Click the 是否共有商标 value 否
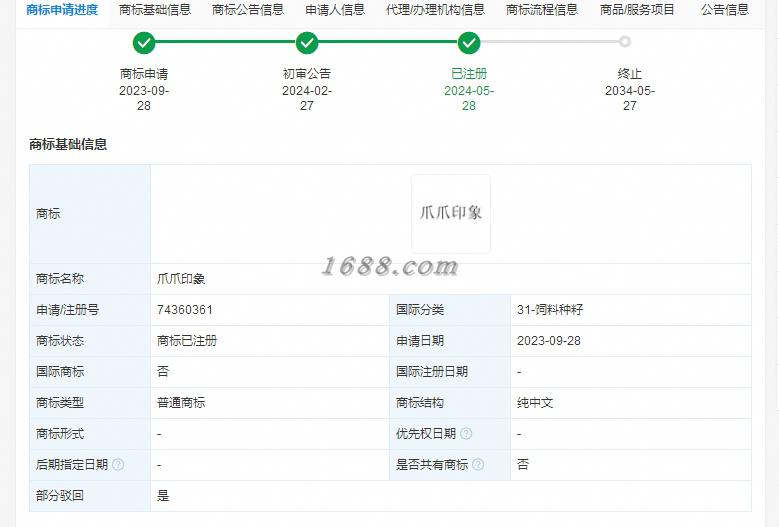 tap(523, 464)
